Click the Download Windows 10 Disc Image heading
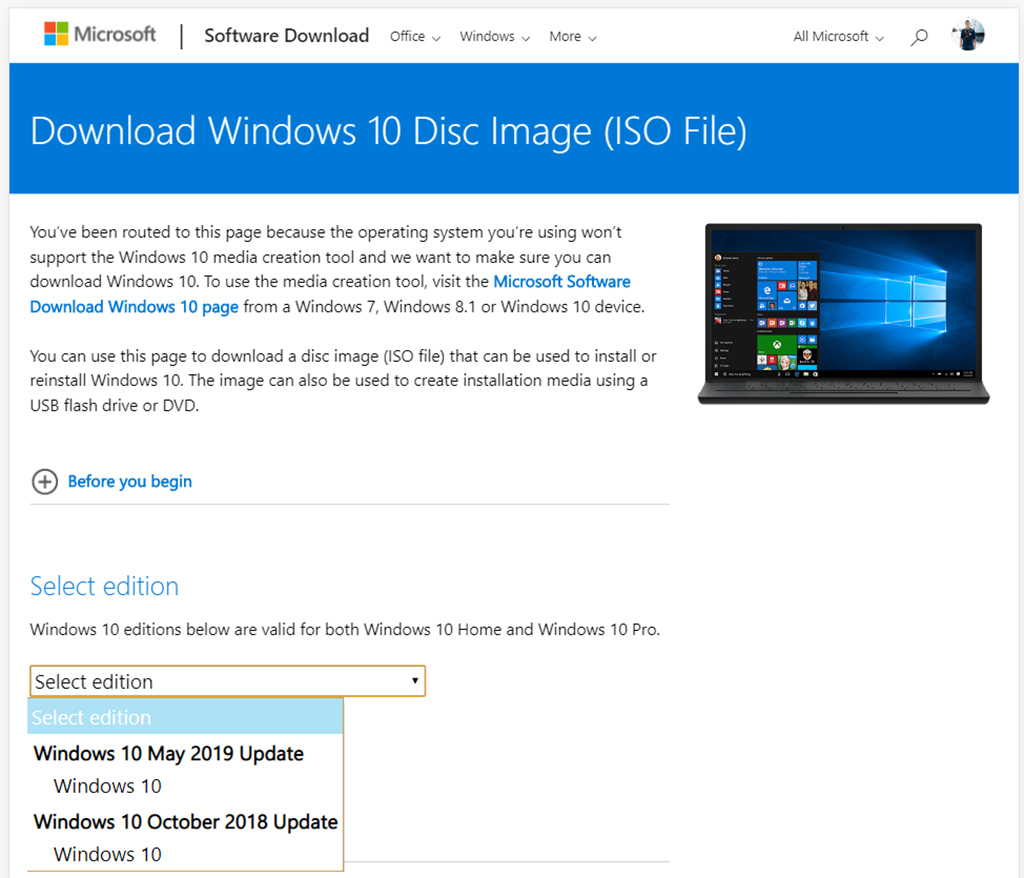Screen dimensions: 1024x878 click(388, 131)
